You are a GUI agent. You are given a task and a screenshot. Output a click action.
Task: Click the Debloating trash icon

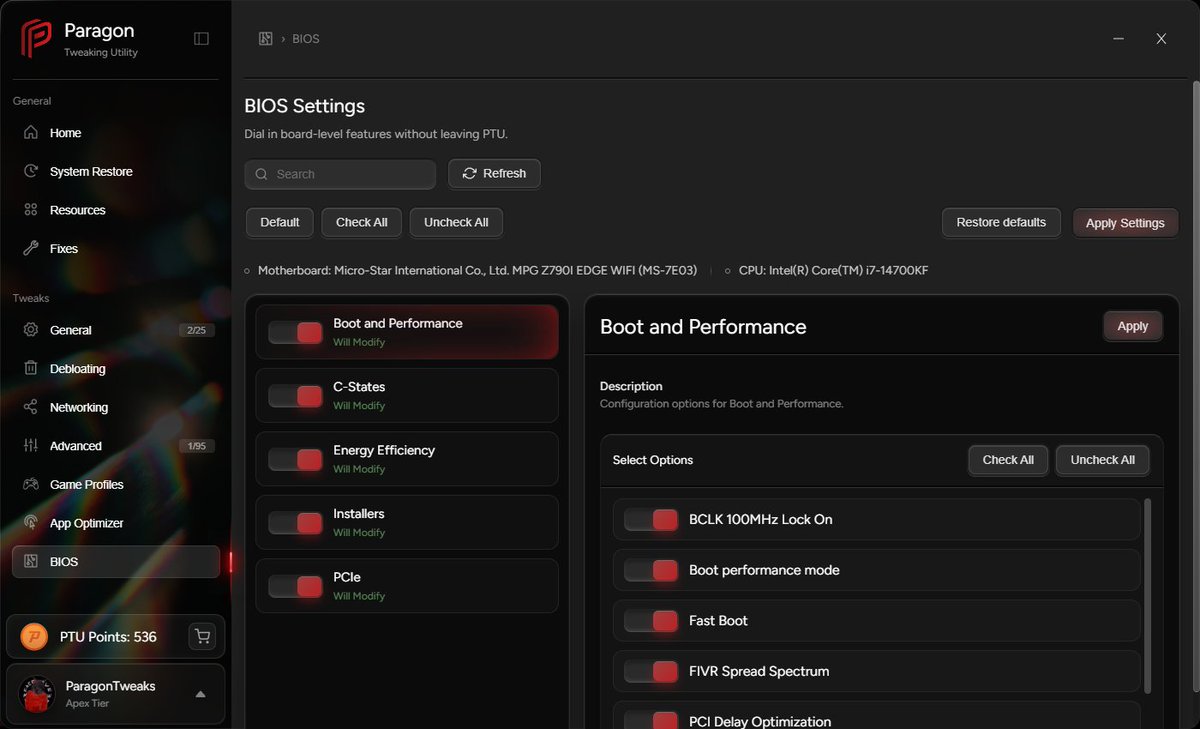click(x=31, y=369)
